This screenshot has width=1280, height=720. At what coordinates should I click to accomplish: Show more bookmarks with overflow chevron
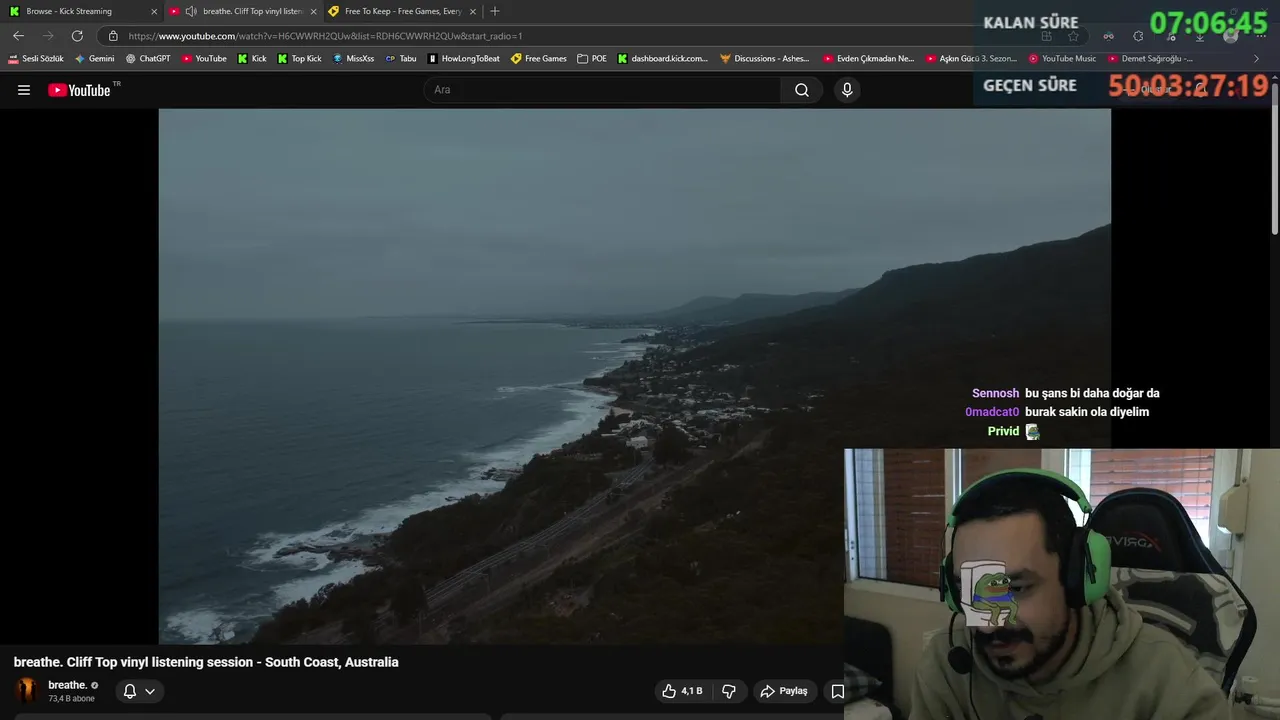click(x=1257, y=59)
